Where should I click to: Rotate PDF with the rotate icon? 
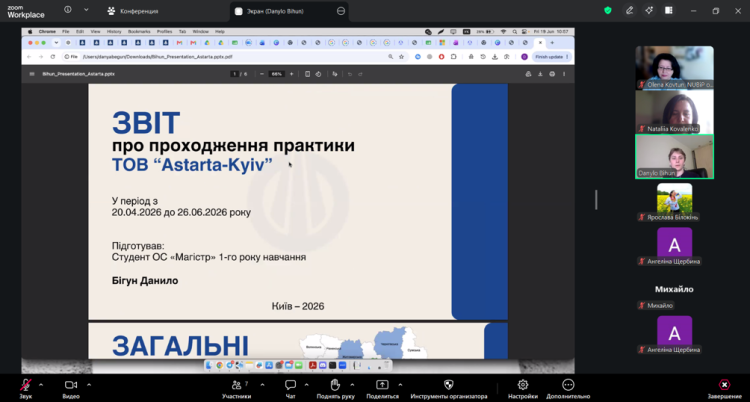click(x=319, y=74)
